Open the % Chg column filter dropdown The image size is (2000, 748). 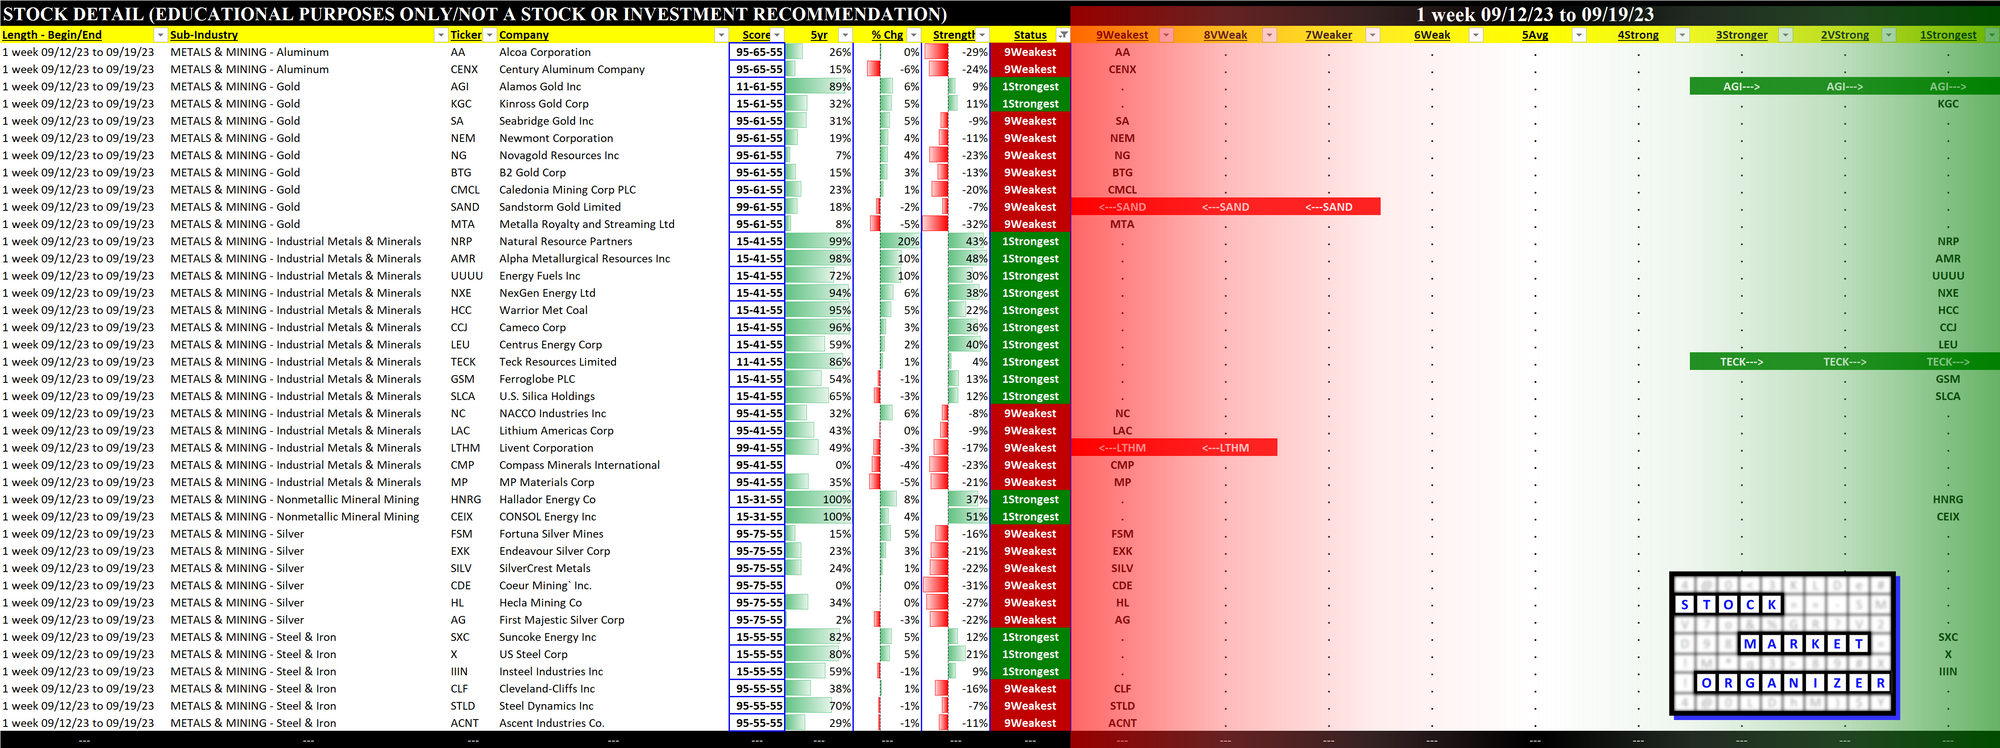(x=913, y=35)
